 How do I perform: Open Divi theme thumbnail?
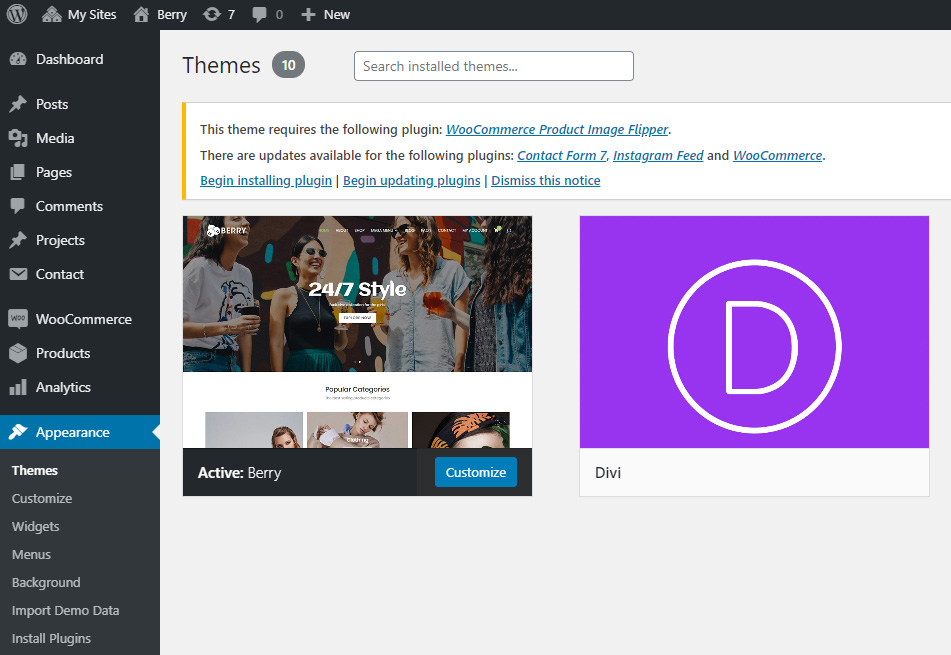(x=754, y=332)
